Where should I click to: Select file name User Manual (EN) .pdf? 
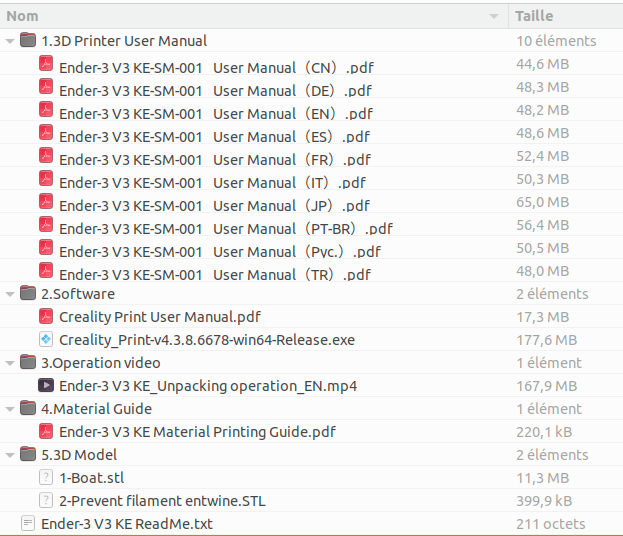click(x=216, y=114)
